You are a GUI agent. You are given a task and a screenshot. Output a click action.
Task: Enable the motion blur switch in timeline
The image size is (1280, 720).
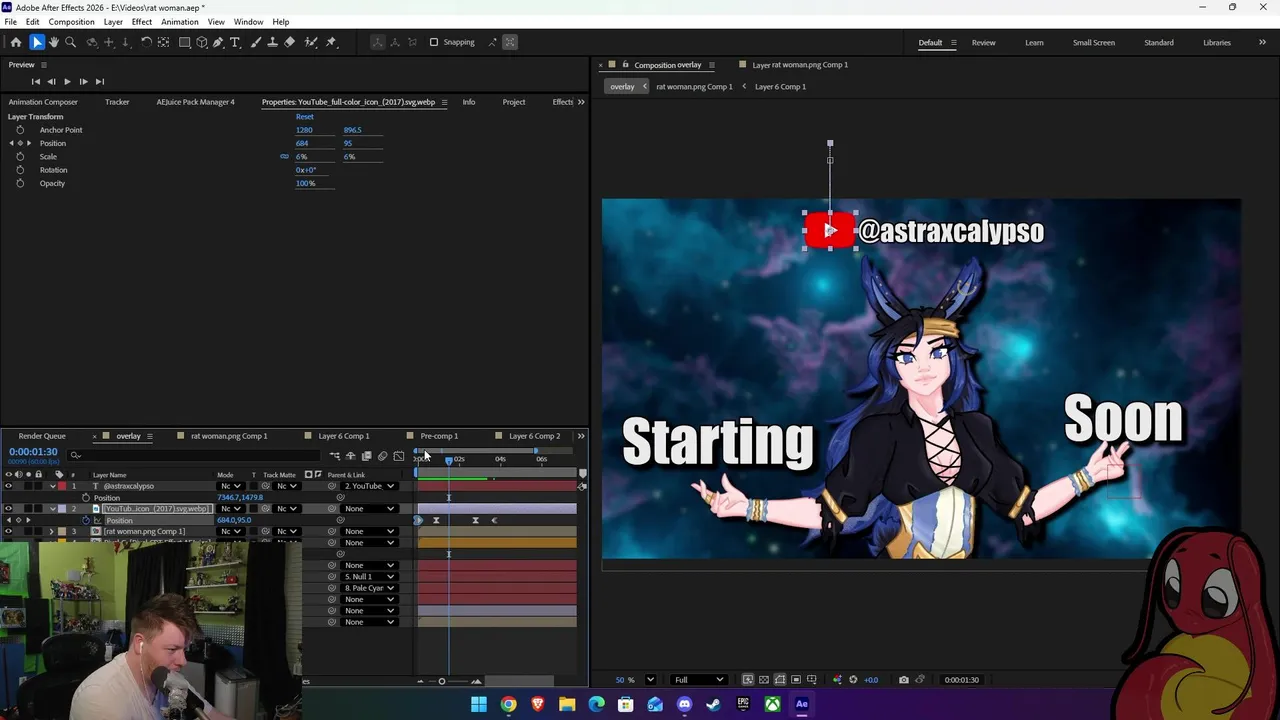click(x=382, y=456)
